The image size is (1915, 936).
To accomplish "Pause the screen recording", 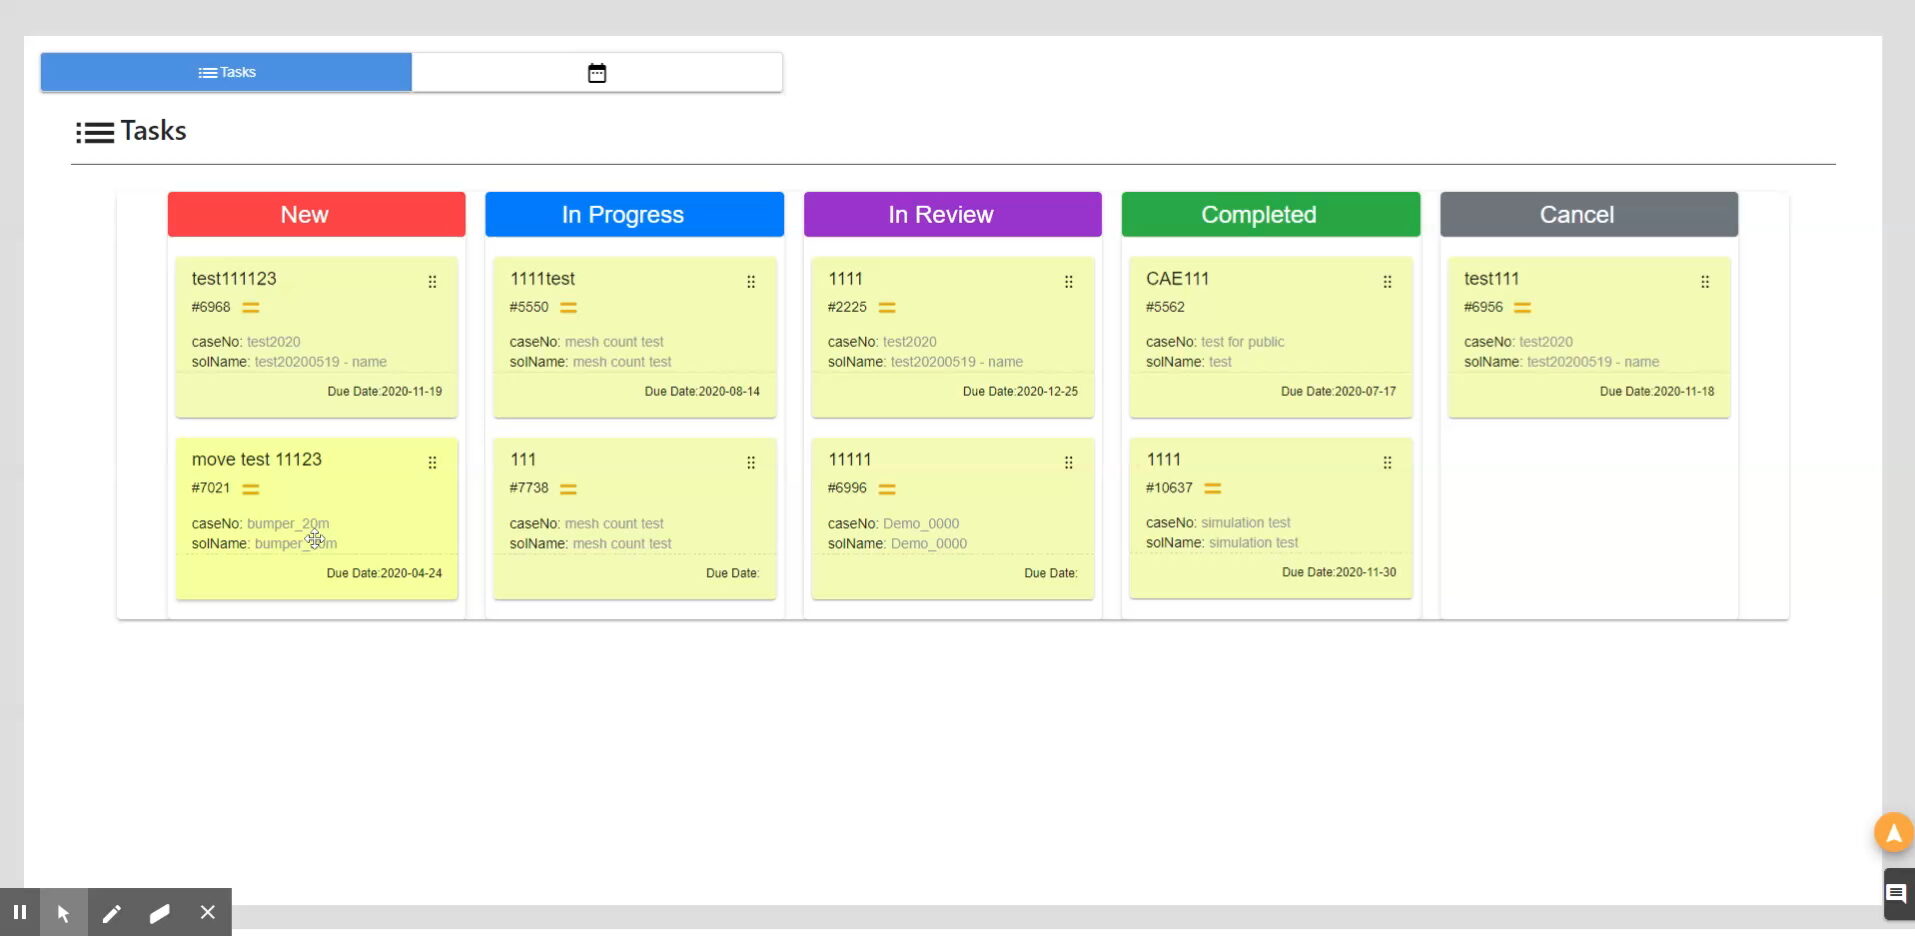I will pos(19,912).
